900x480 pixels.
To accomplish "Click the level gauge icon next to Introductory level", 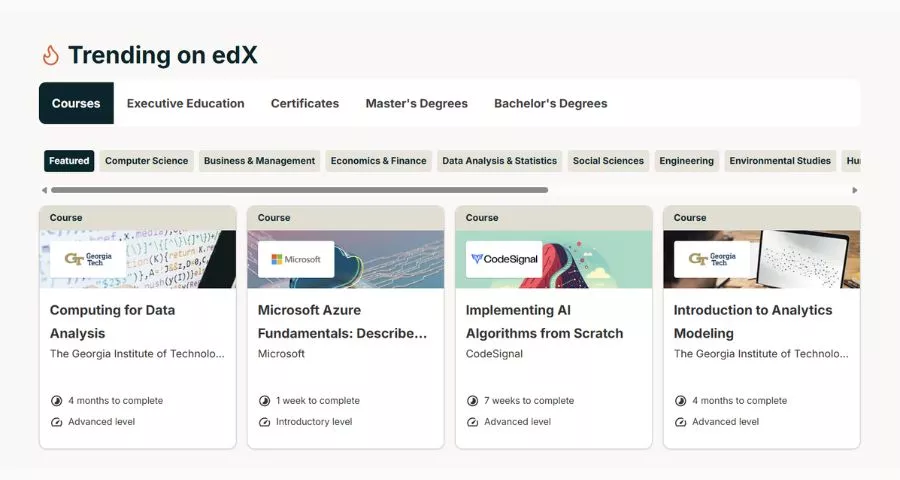I will pyautogui.click(x=265, y=422).
